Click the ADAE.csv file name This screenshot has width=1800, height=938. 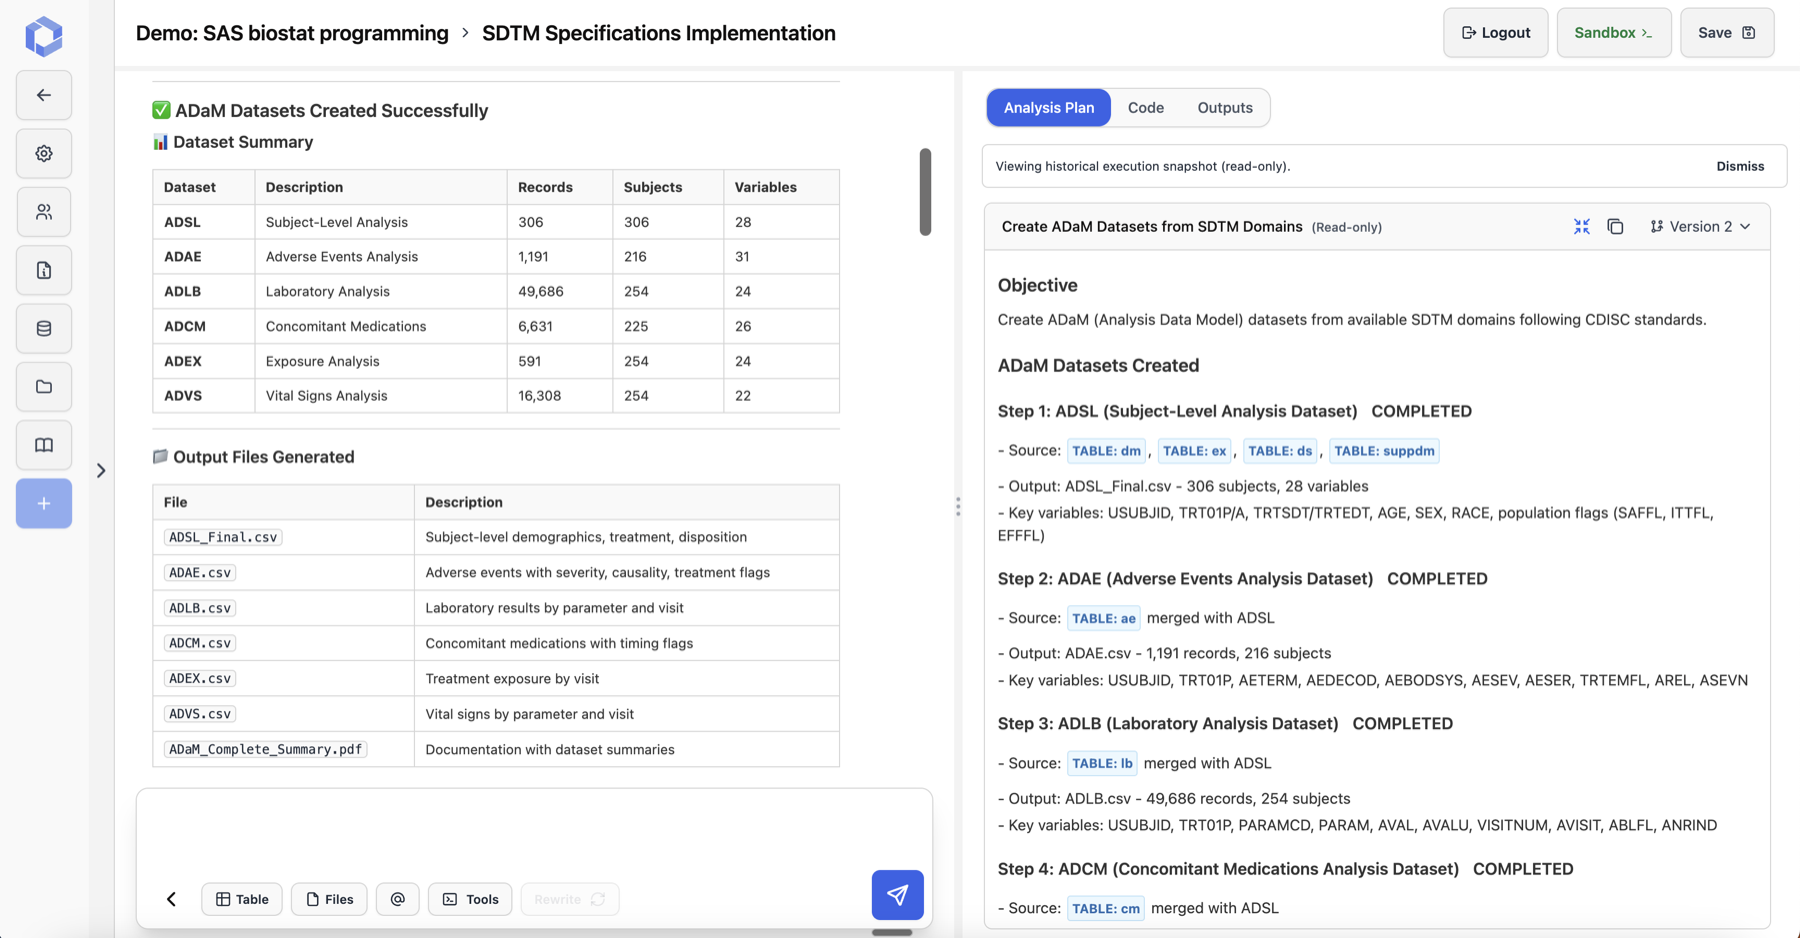click(x=200, y=573)
